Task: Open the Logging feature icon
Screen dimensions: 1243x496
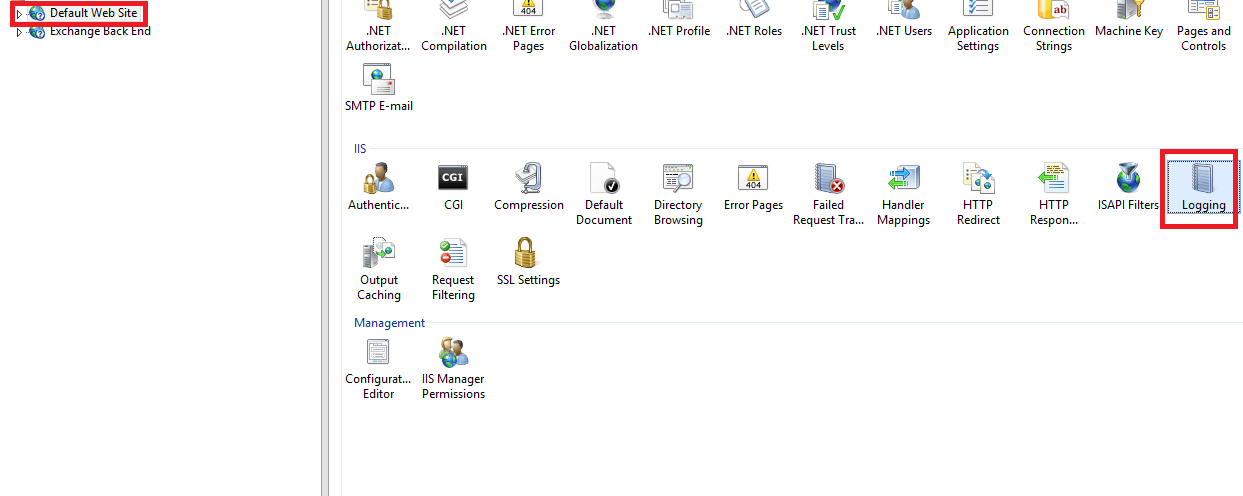Action: [1203, 187]
